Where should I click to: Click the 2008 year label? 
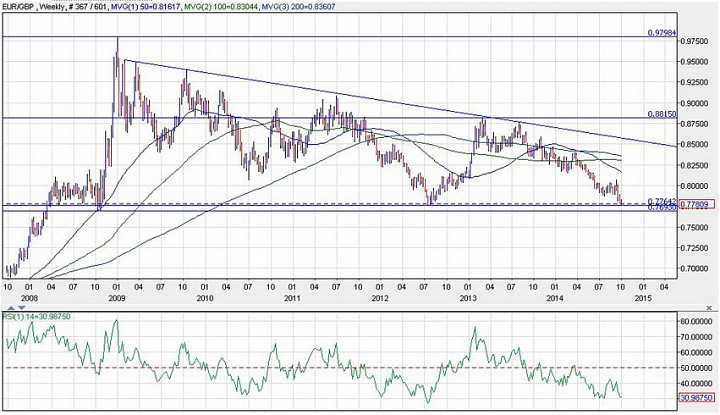click(29, 298)
